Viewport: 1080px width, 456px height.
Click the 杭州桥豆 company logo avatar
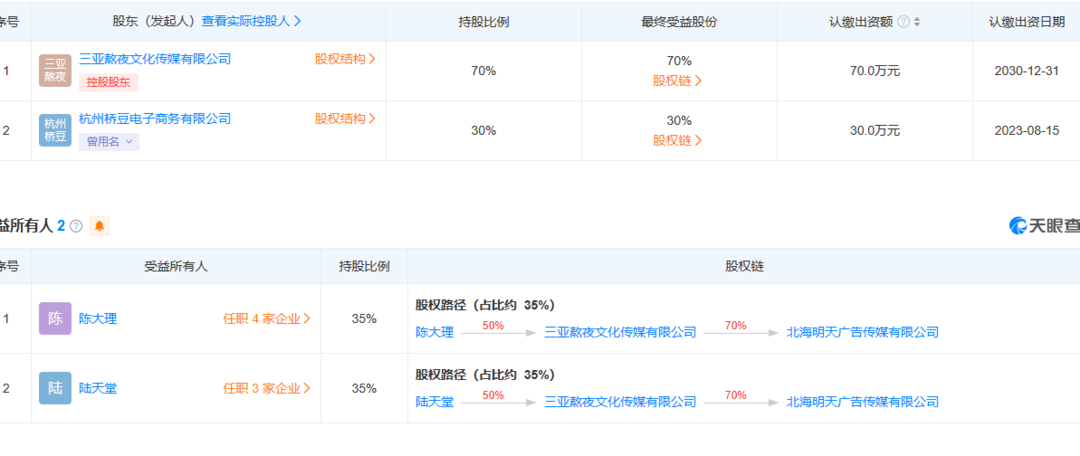click(x=55, y=131)
